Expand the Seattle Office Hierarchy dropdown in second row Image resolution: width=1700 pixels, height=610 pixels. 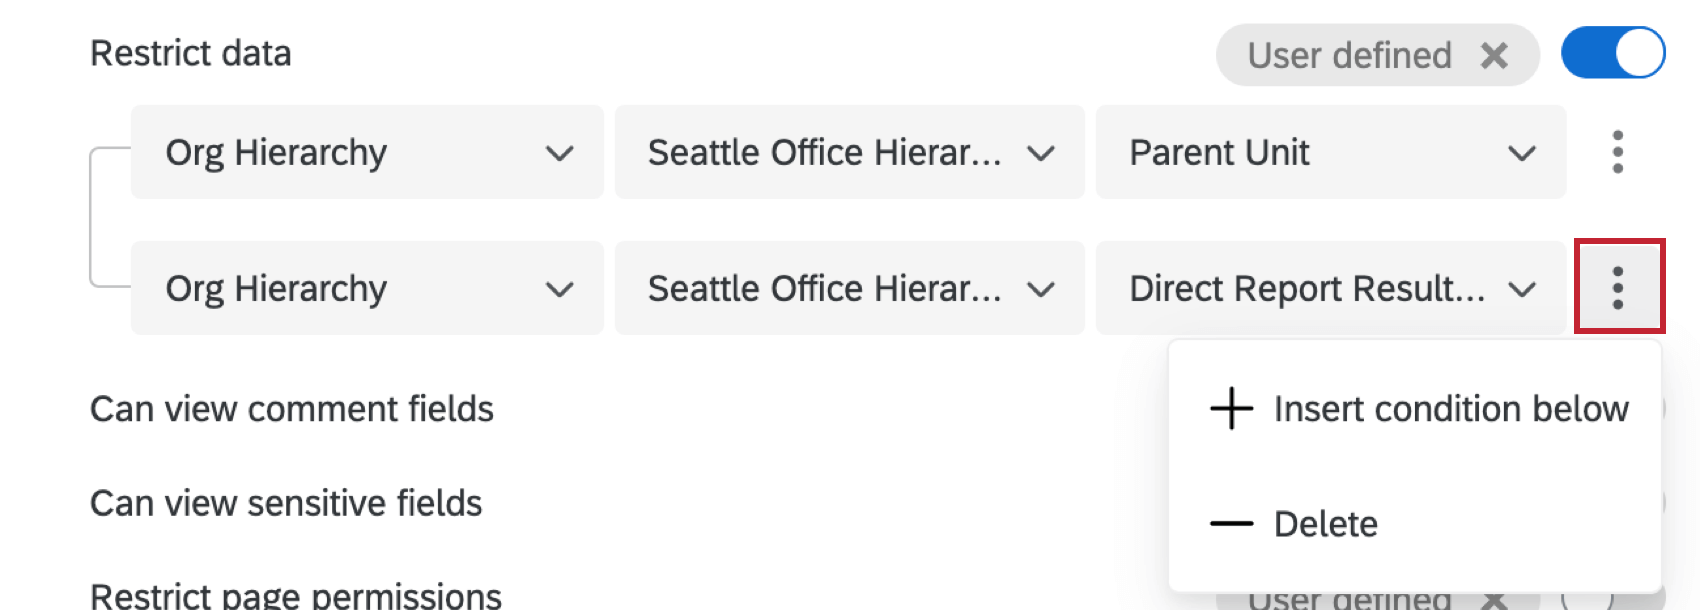pos(848,288)
